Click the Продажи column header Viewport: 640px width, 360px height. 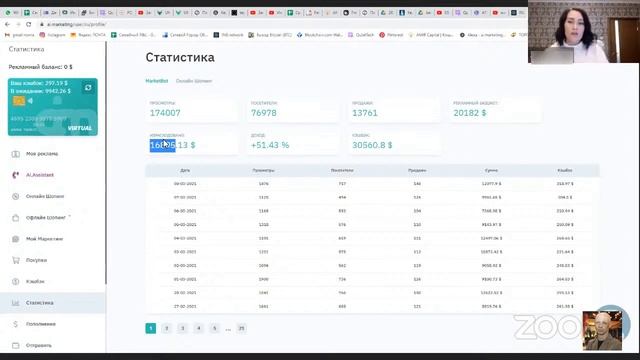(417, 170)
